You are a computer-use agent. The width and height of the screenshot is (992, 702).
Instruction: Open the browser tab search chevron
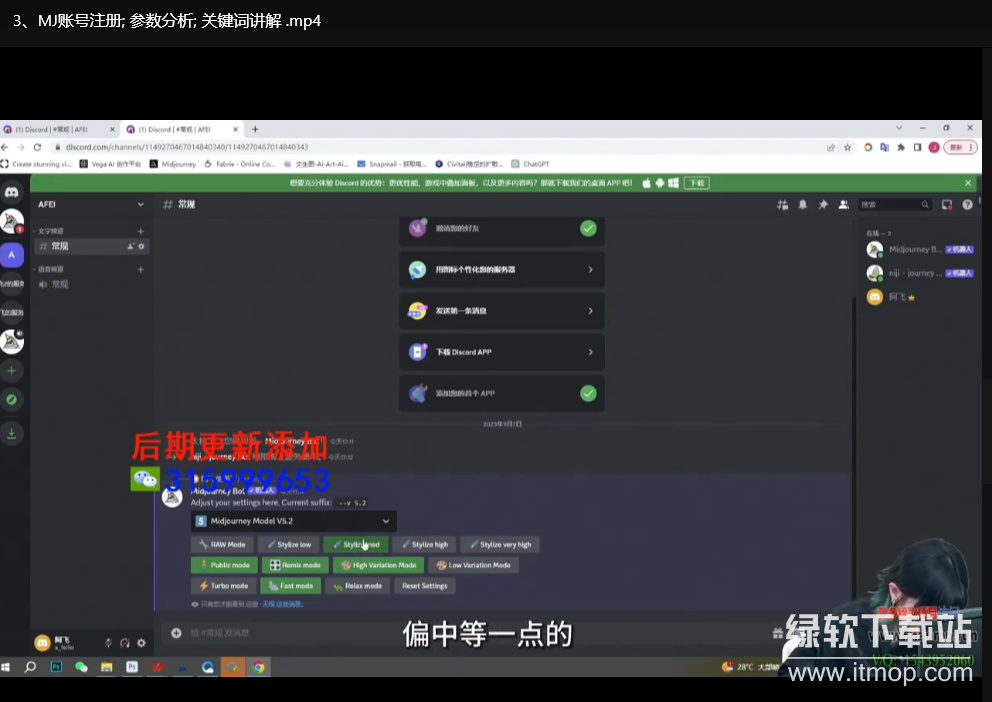point(899,128)
